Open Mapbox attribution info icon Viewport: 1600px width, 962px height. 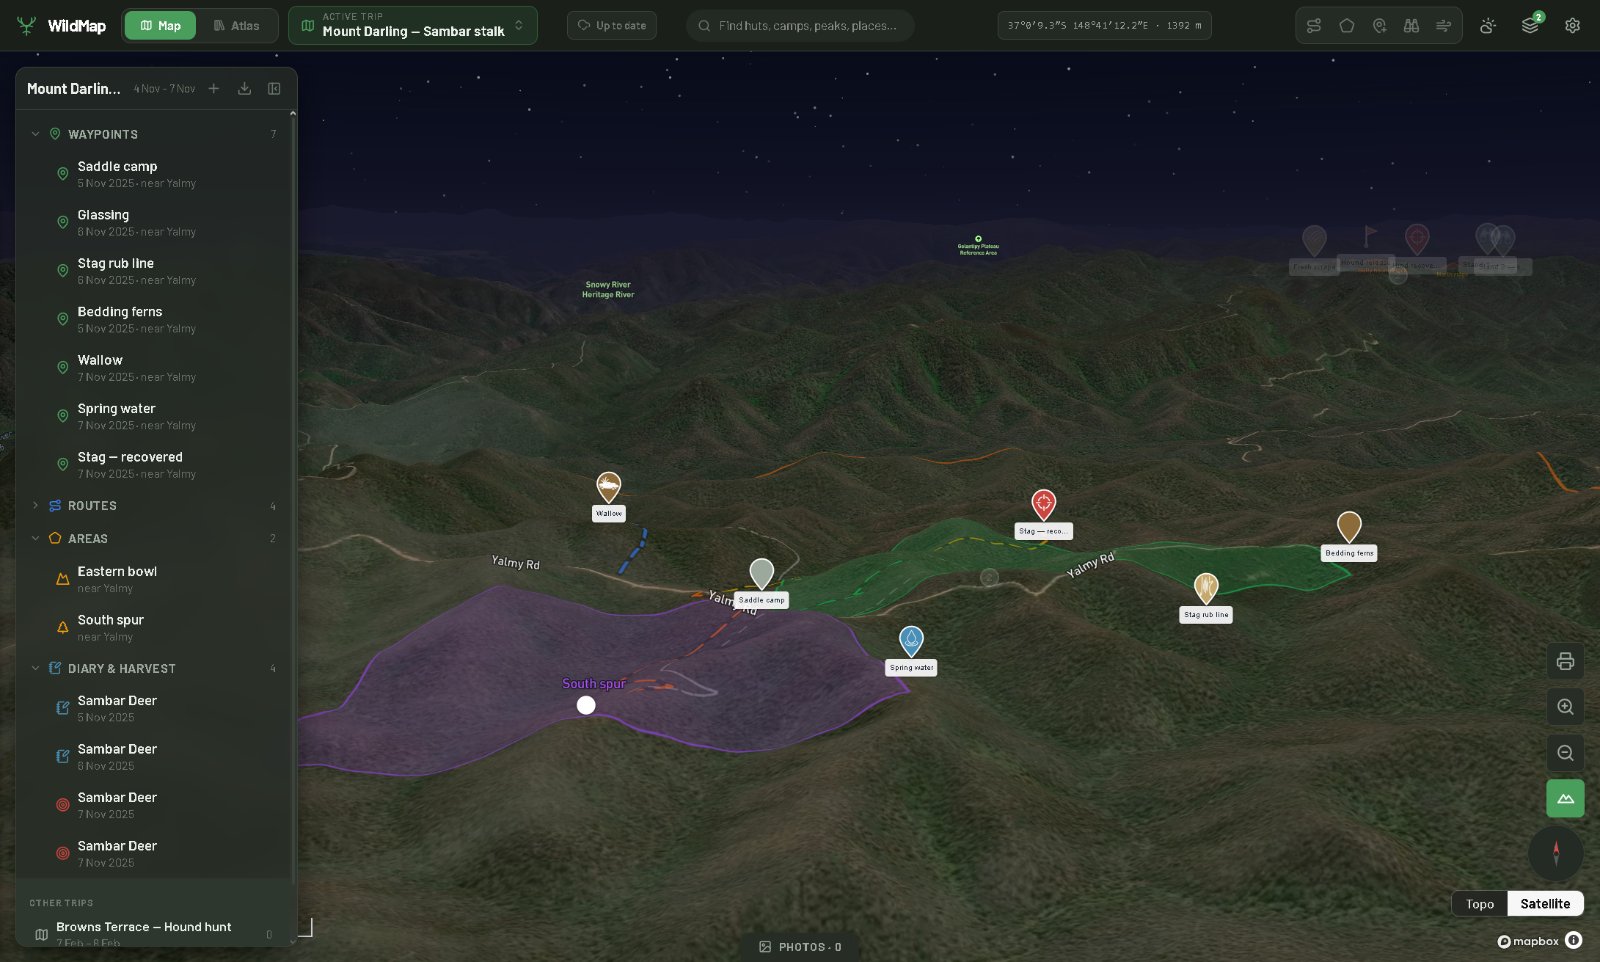[1573, 940]
